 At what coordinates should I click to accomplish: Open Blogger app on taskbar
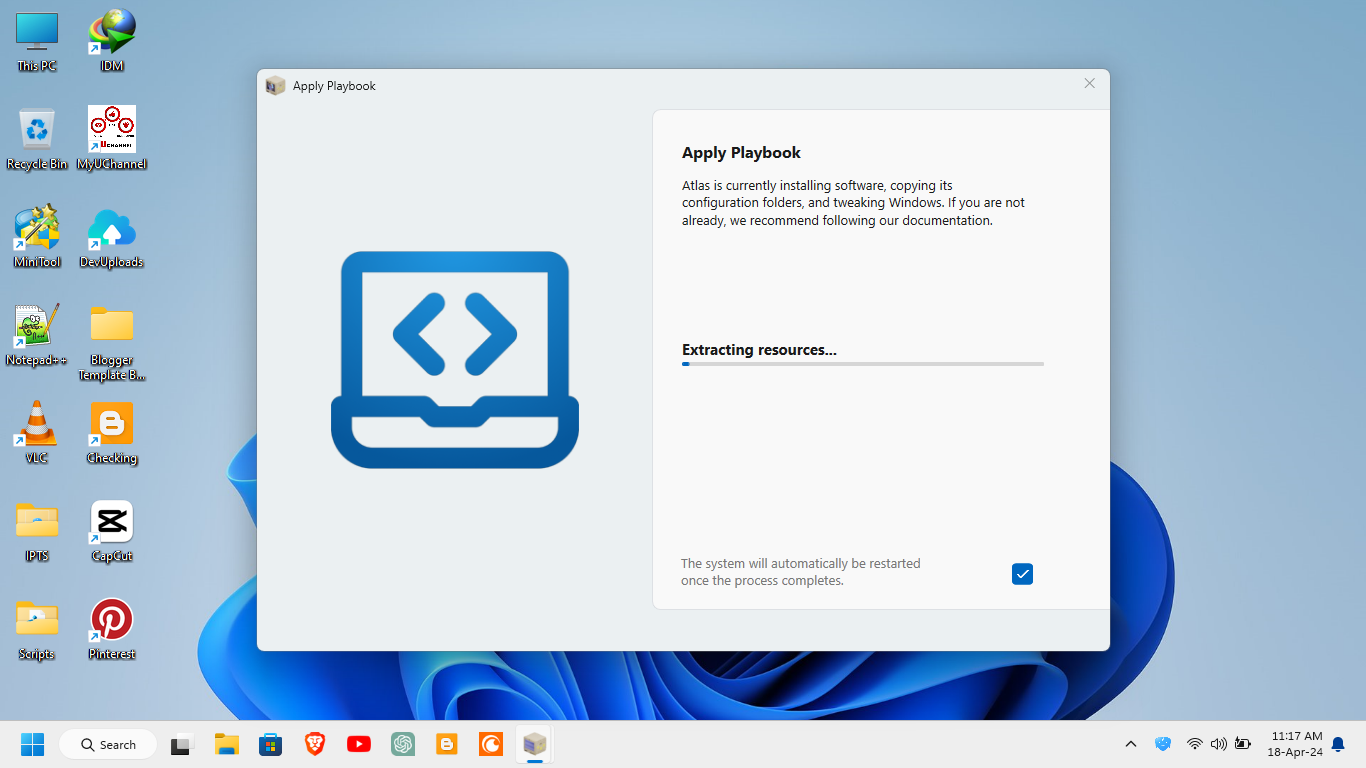pyautogui.click(x=447, y=744)
